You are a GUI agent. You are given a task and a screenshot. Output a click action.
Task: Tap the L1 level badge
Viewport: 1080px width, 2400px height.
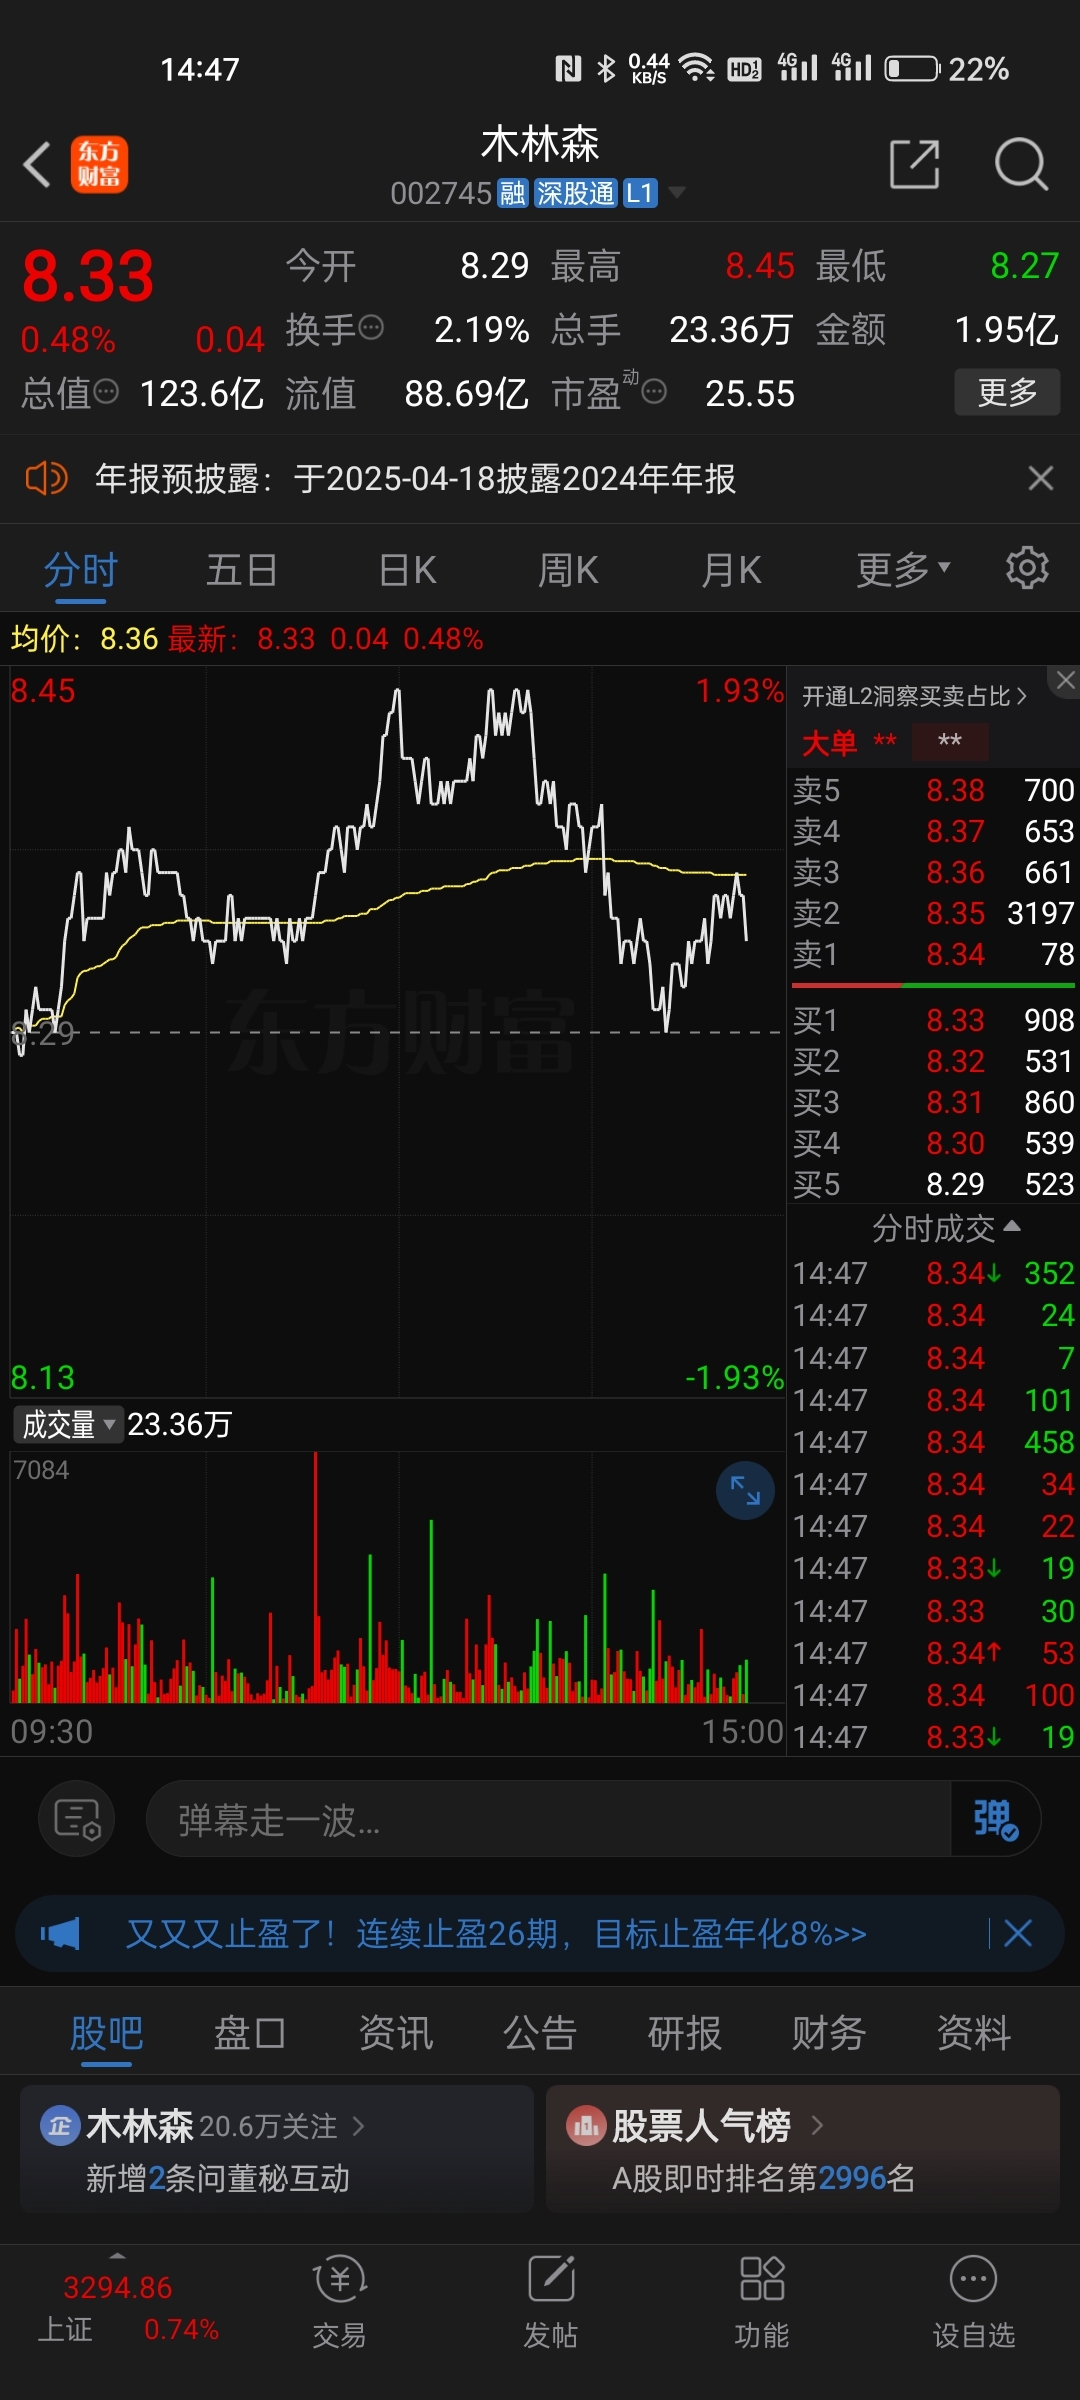640,193
